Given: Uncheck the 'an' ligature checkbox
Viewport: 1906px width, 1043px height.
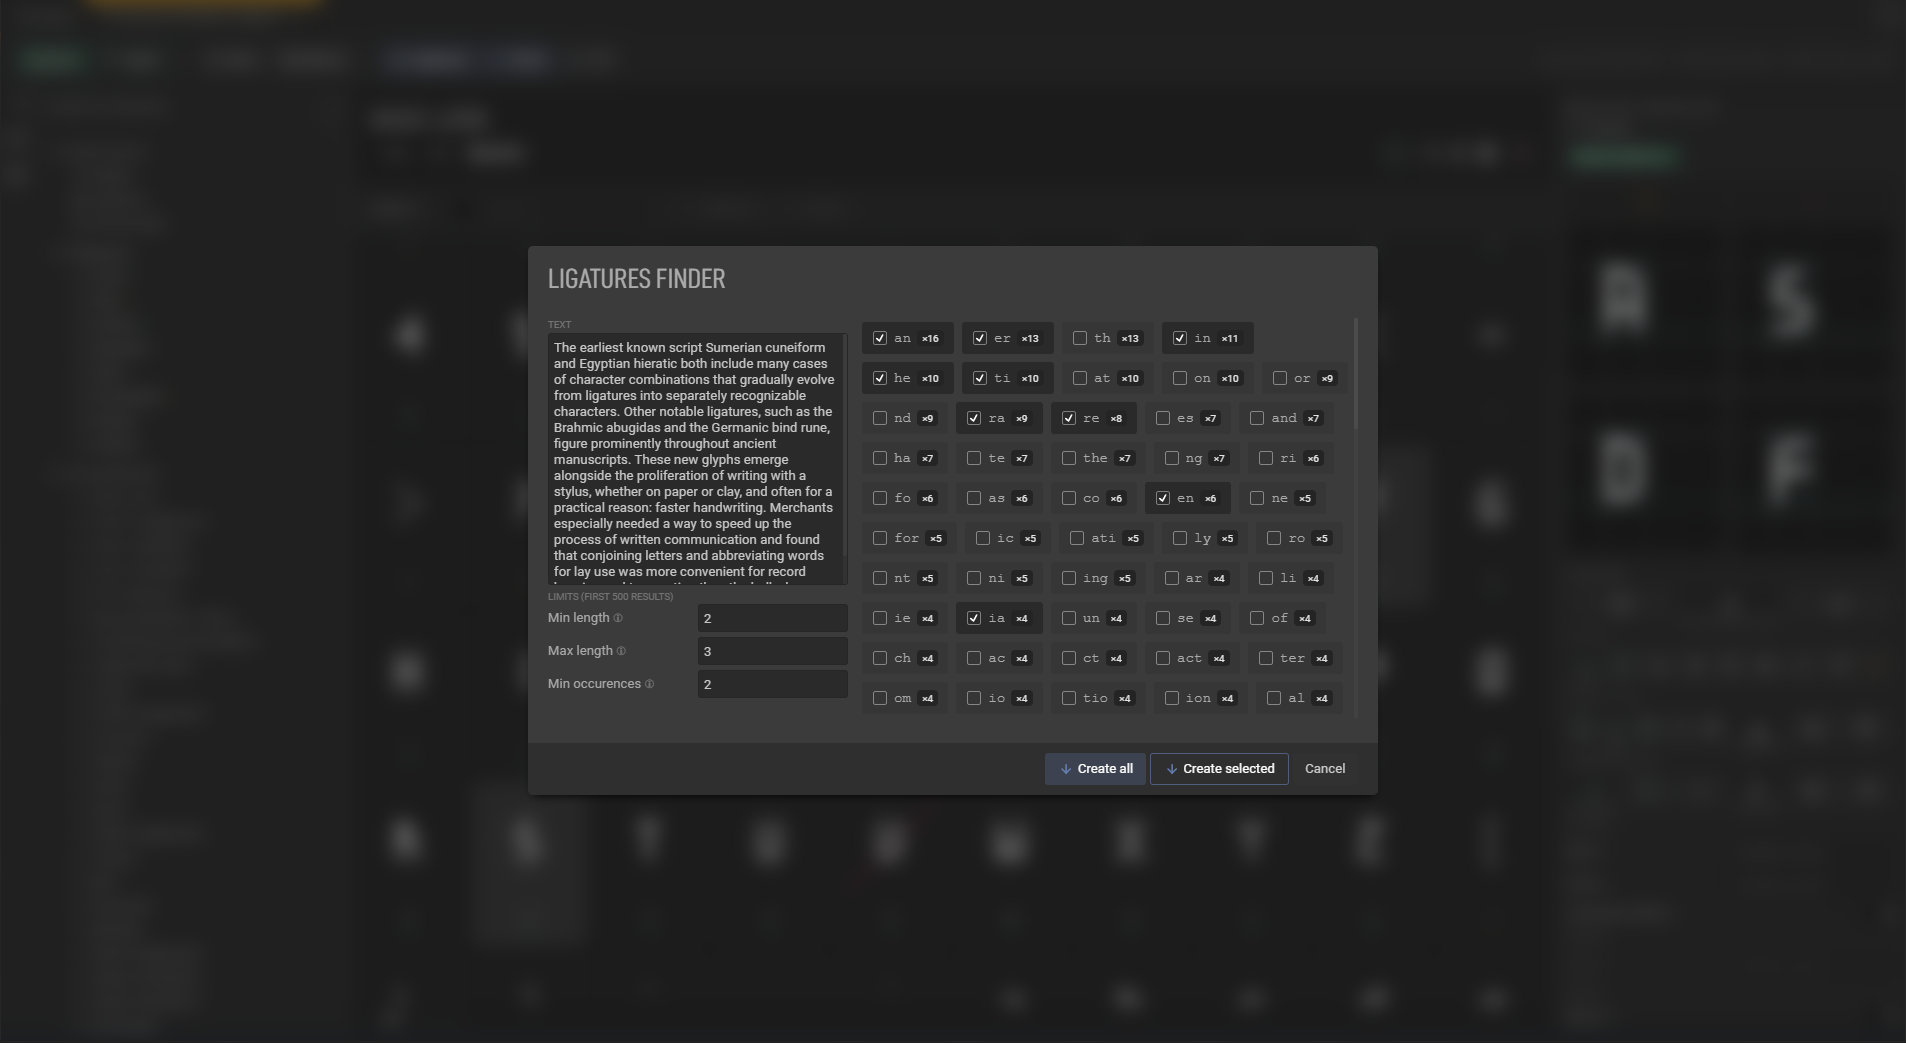Looking at the screenshot, I should (880, 338).
